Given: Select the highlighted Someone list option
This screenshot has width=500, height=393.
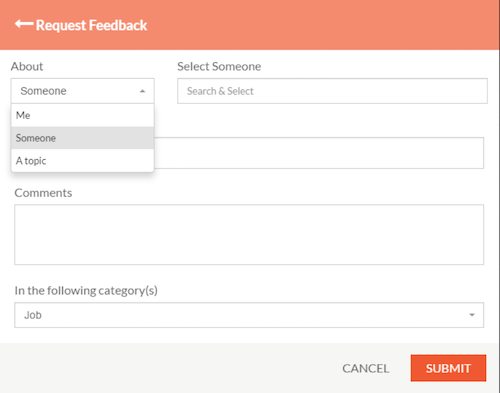Looking at the screenshot, I should [x=82, y=138].
